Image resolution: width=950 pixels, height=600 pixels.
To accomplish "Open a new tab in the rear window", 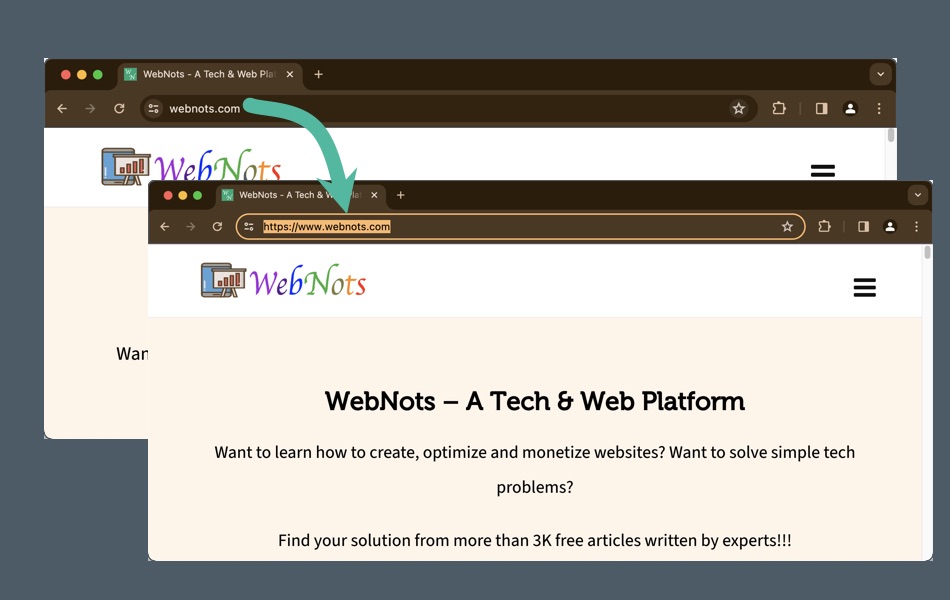I will tap(318, 74).
